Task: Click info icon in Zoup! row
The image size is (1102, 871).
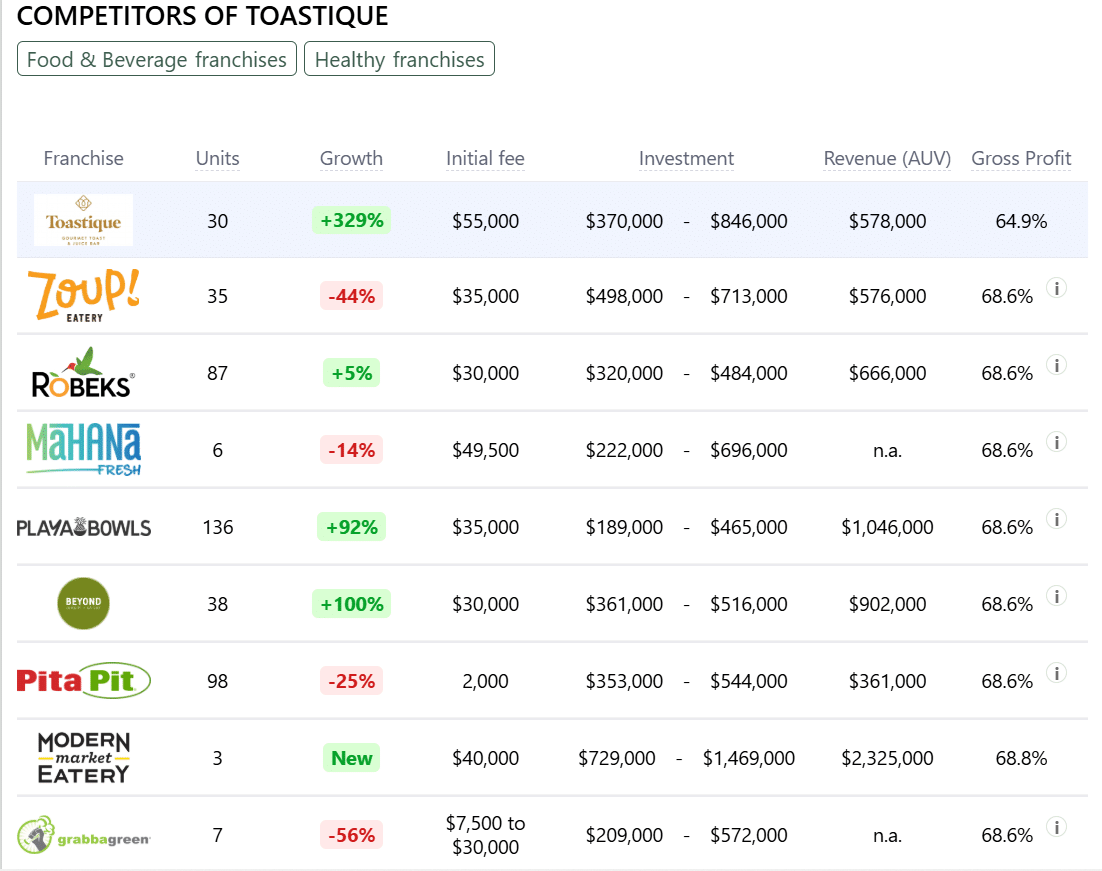Action: coord(1056,288)
